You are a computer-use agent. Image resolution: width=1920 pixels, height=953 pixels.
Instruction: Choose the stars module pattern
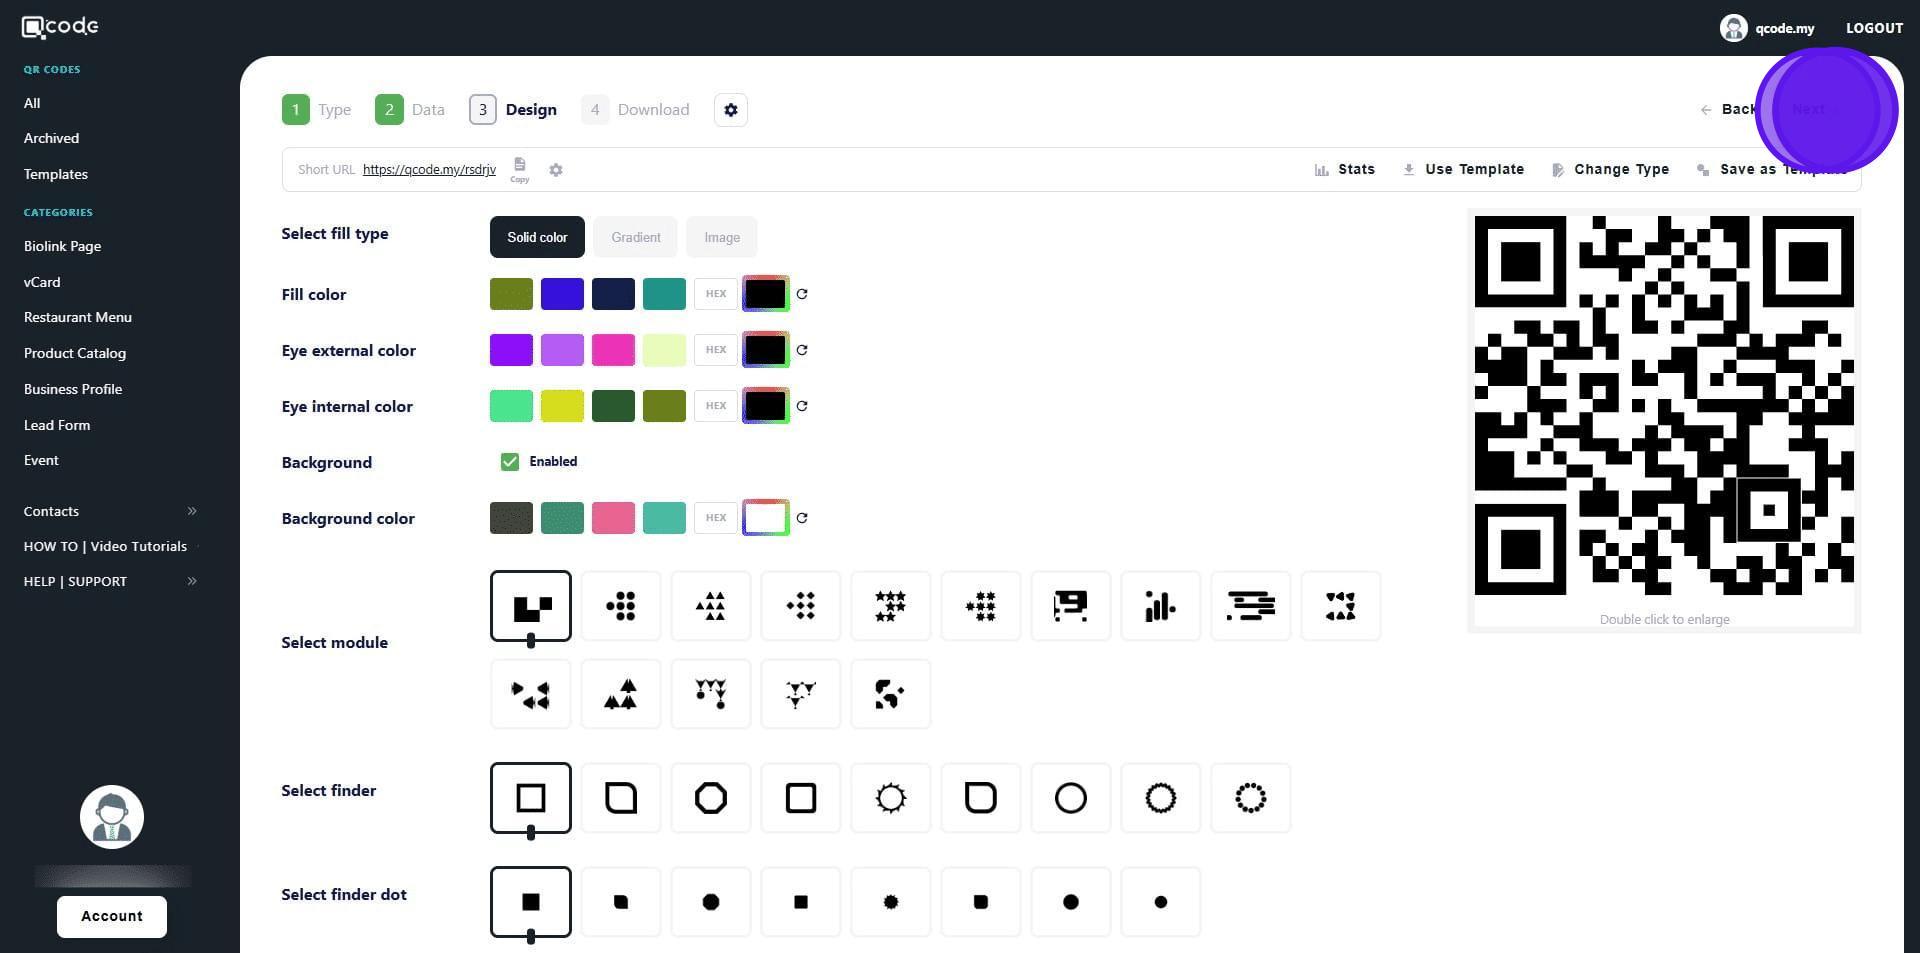click(x=890, y=606)
